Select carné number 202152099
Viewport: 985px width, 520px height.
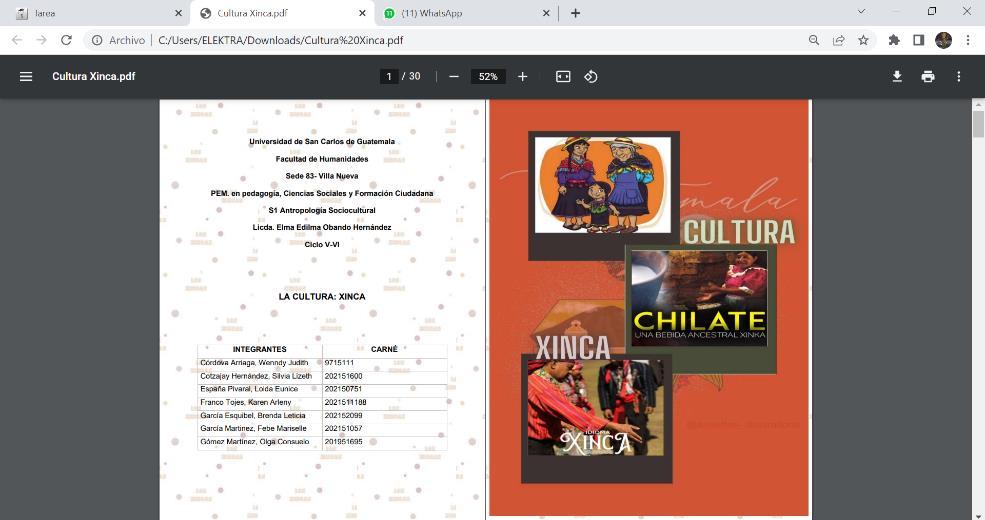point(343,416)
